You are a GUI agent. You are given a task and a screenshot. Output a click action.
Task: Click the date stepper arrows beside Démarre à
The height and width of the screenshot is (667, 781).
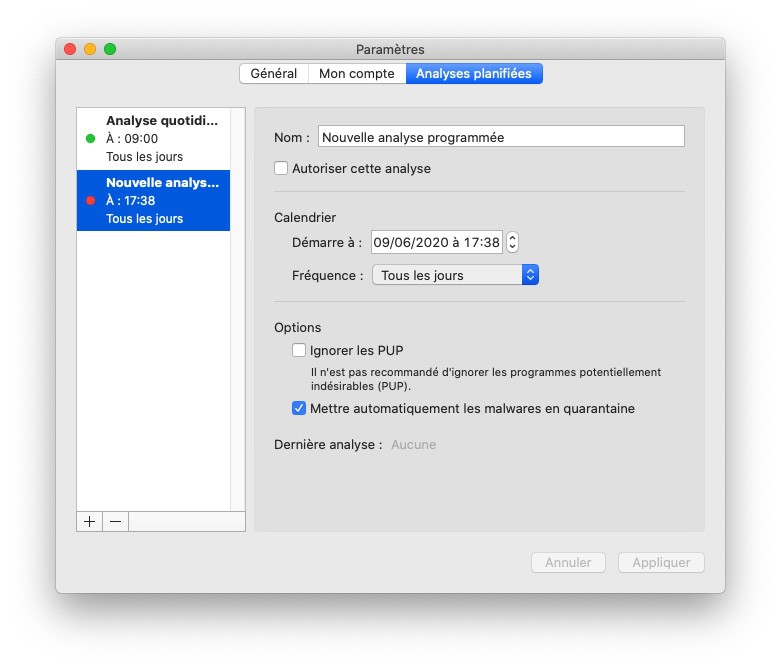tap(512, 242)
